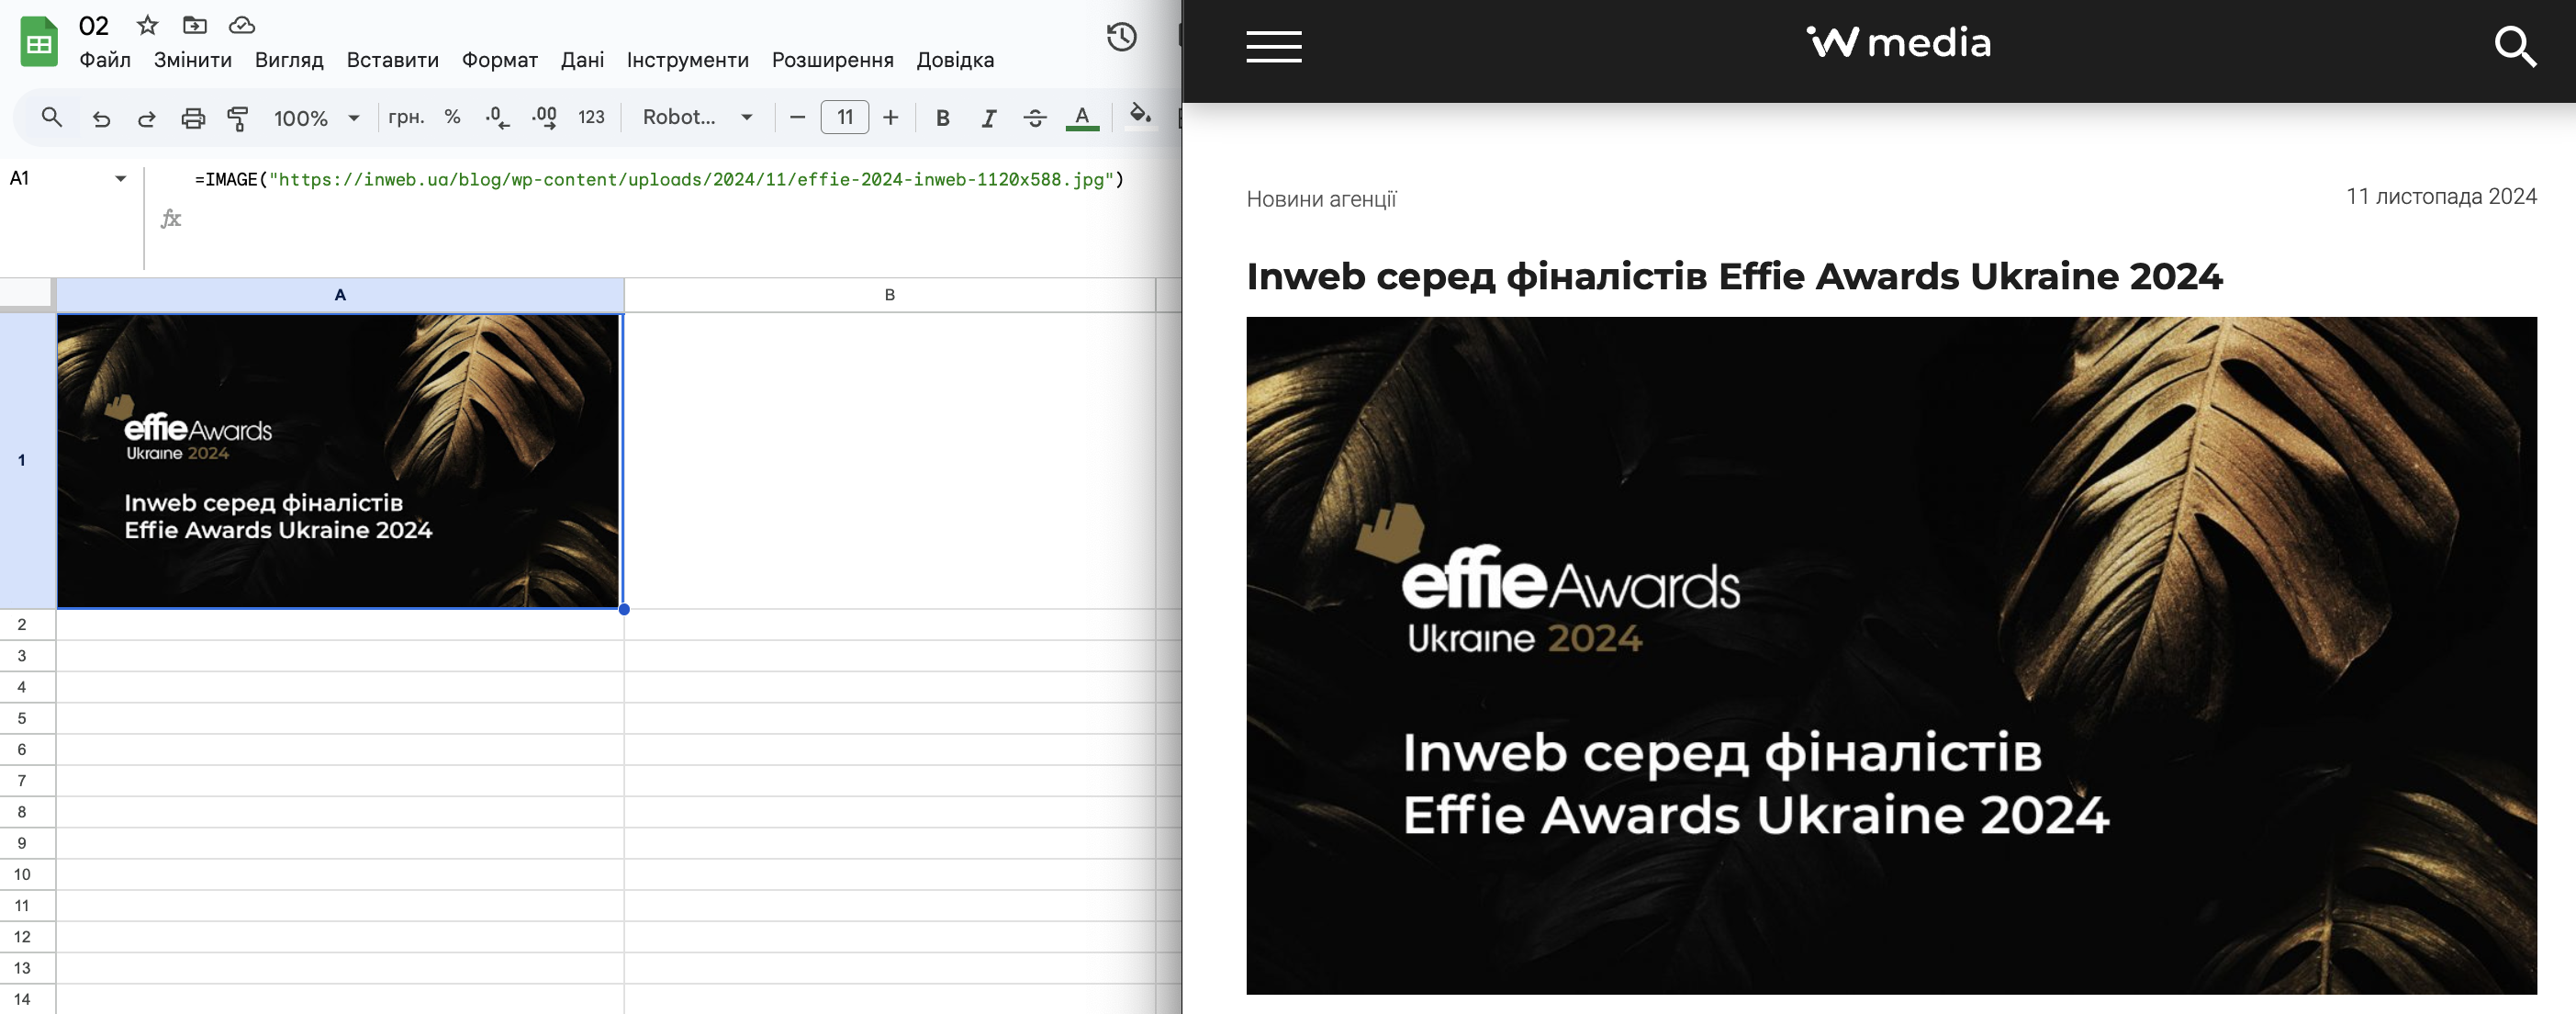The height and width of the screenshot is (1014, 2576).
Task: Click the 02 document title
Action: (94, 25)
